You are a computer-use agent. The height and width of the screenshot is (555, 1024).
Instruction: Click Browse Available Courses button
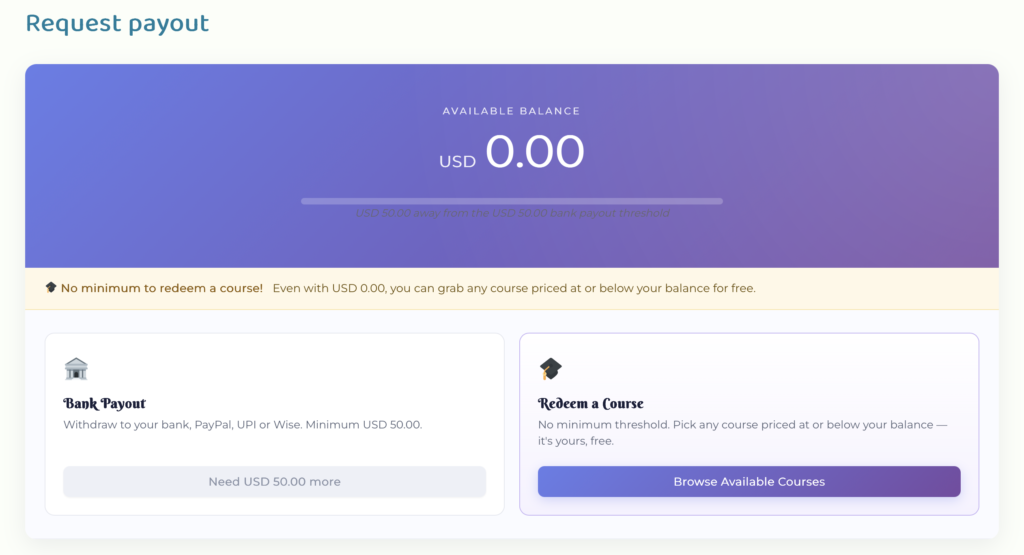point(749,481)
